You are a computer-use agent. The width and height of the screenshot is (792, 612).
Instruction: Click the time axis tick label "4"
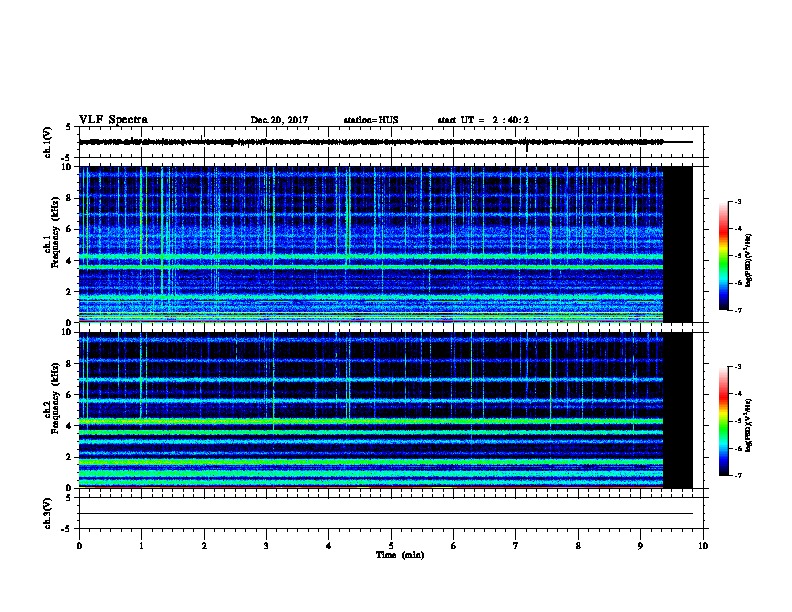328,546
